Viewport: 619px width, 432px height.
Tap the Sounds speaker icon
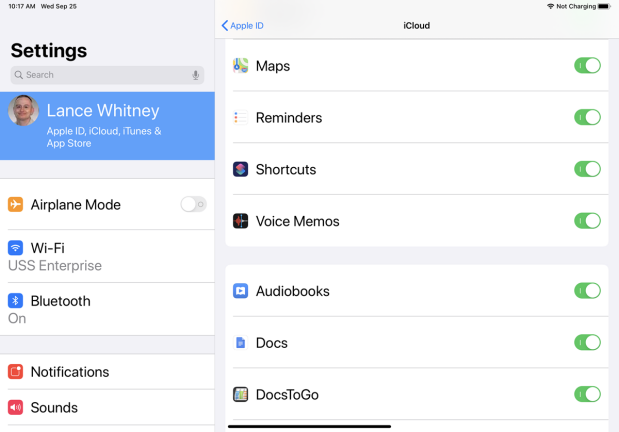[x=15, y=407]
